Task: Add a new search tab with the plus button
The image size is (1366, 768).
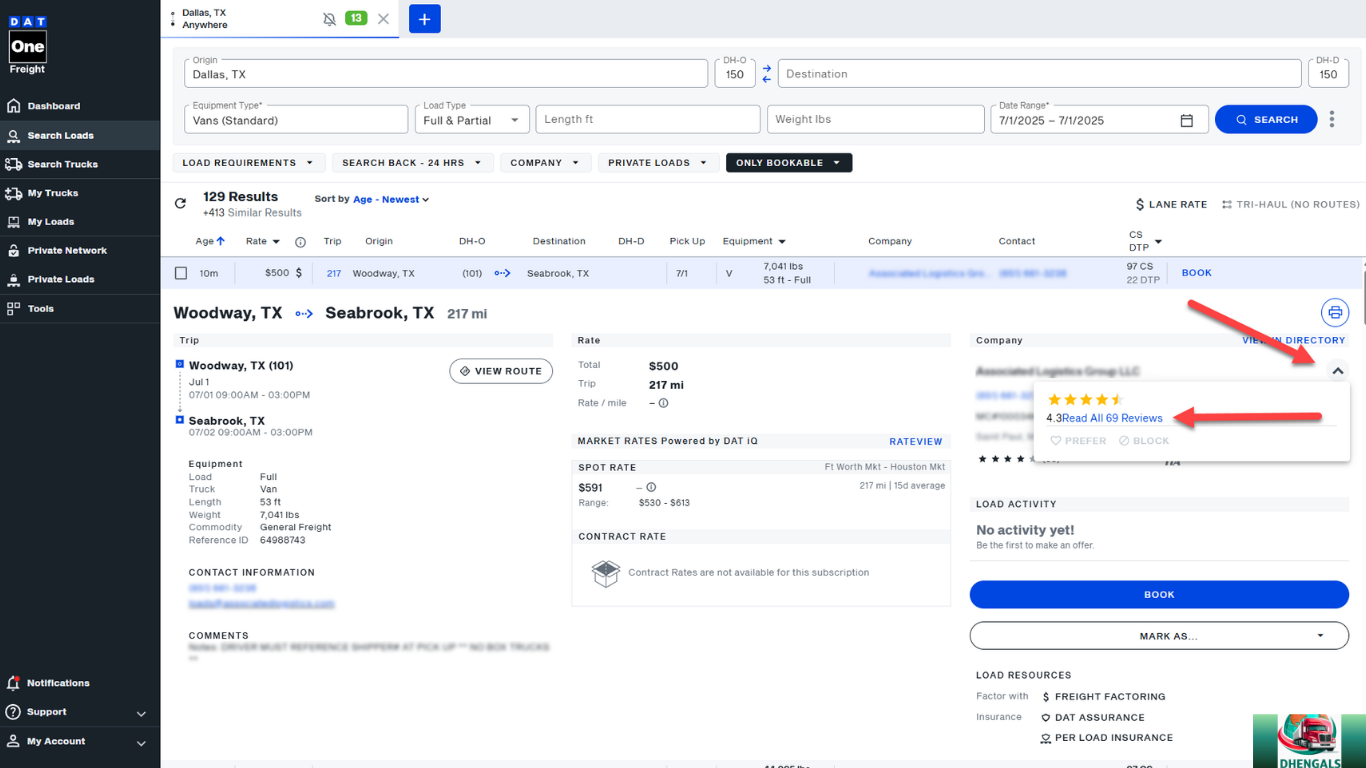Action: (425, 19)
